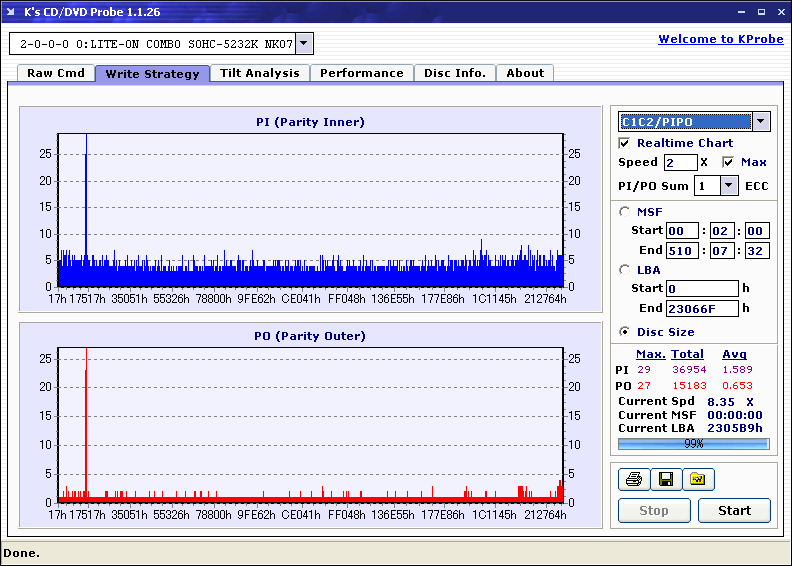792x566 pixels.
Task: Click the Avg column header
Action: (734, 354)
